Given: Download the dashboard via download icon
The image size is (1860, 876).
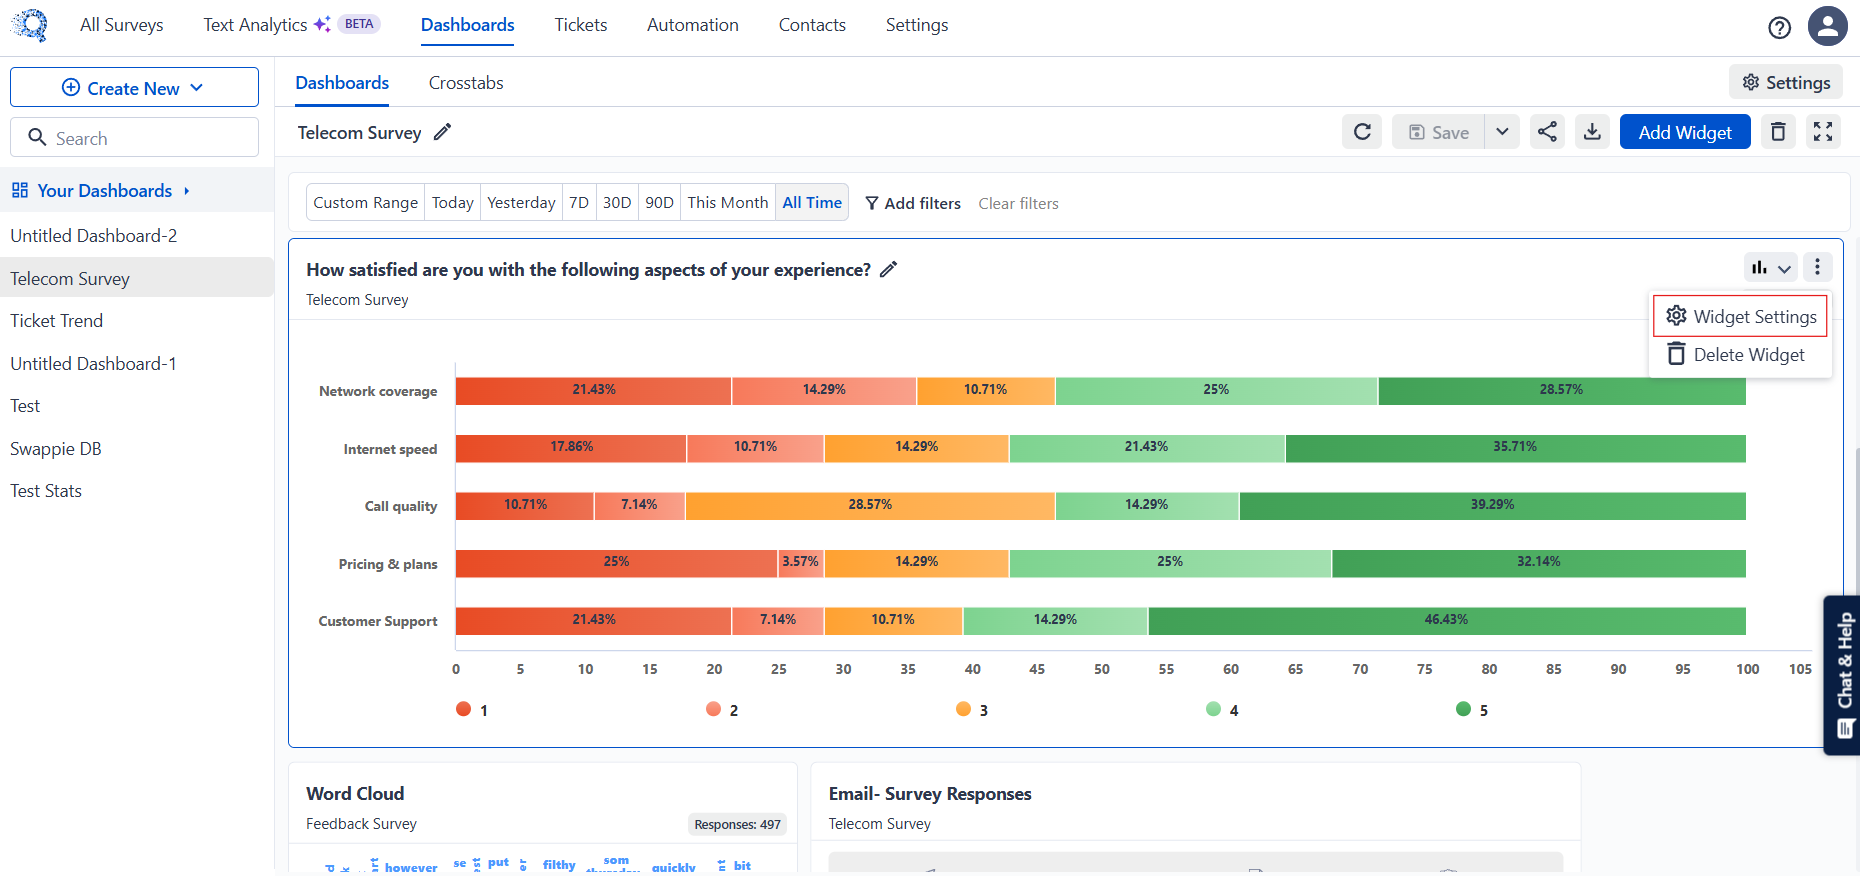Looking at the screenshot, I should [1592, 132].
